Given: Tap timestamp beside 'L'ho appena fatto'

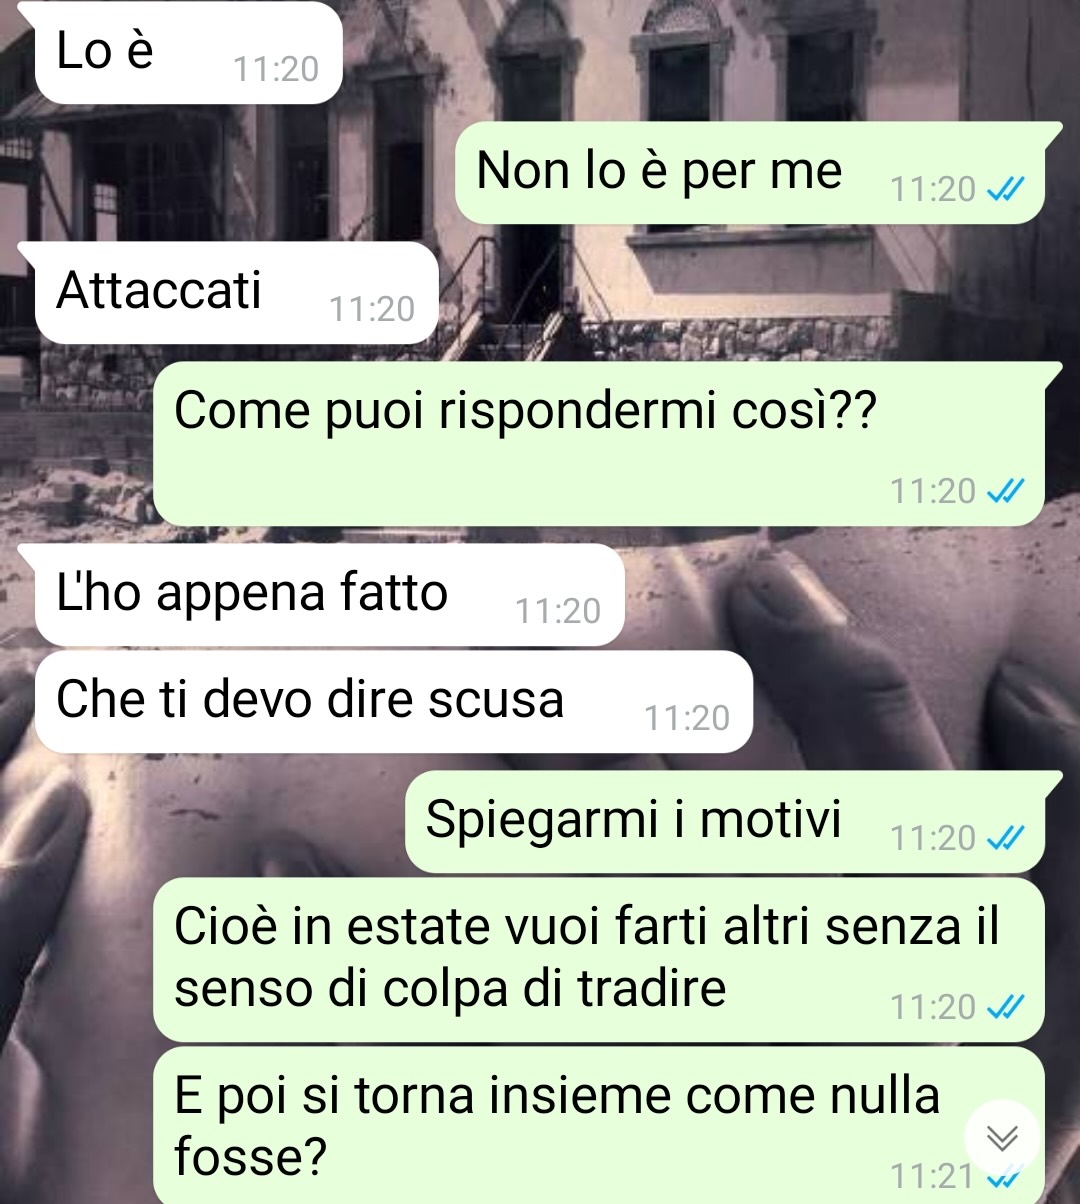Looking at the screenshot, I should pos(558,612).
